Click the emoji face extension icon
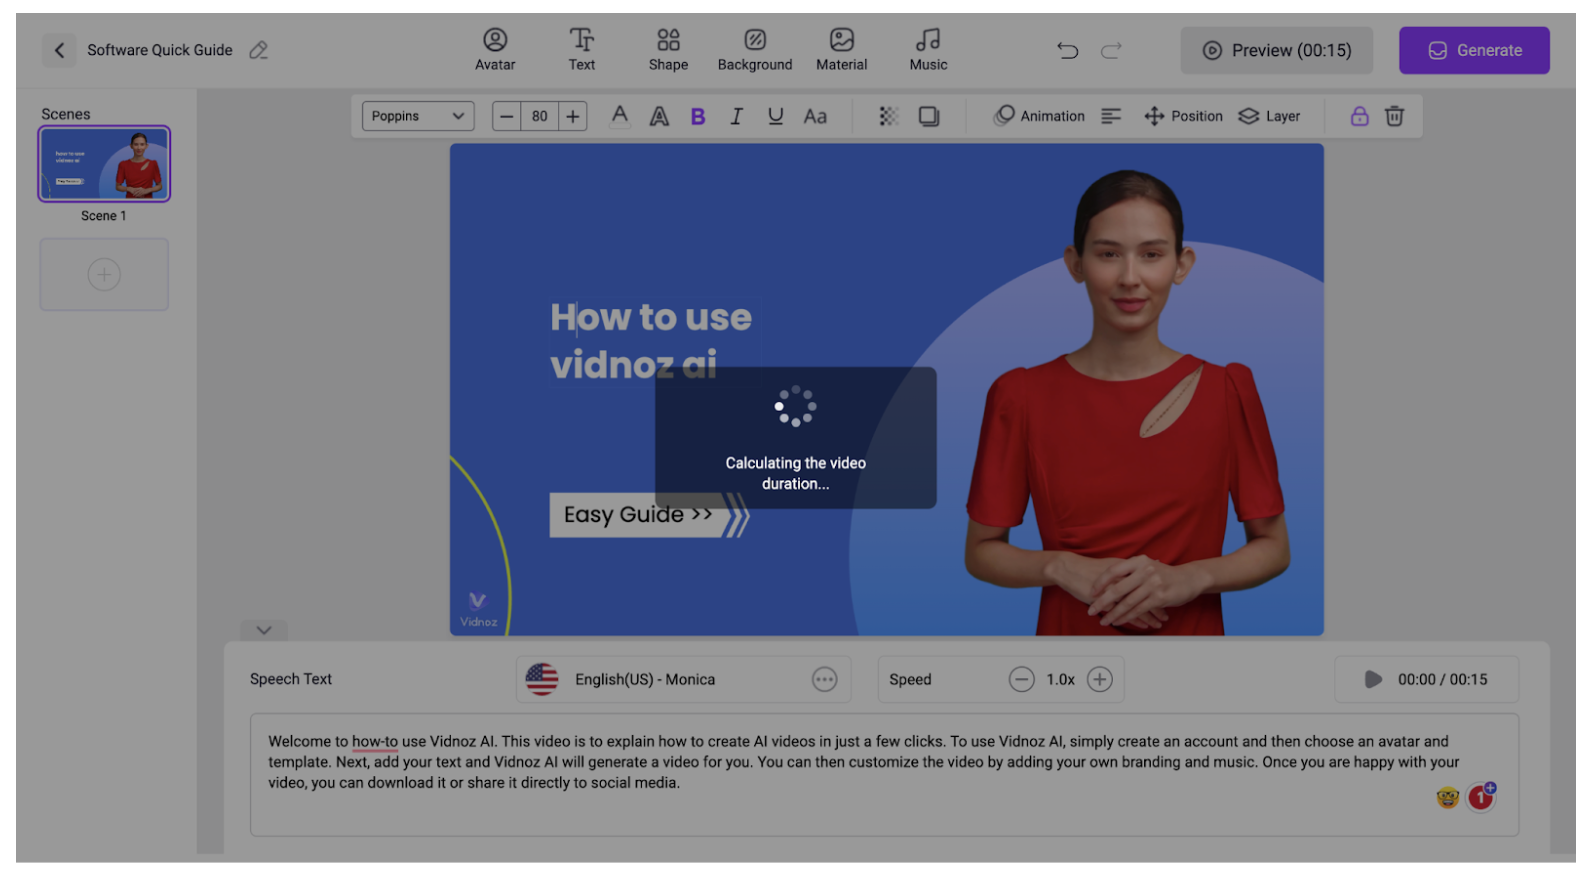1584x874 pixels. point(1447,798)
